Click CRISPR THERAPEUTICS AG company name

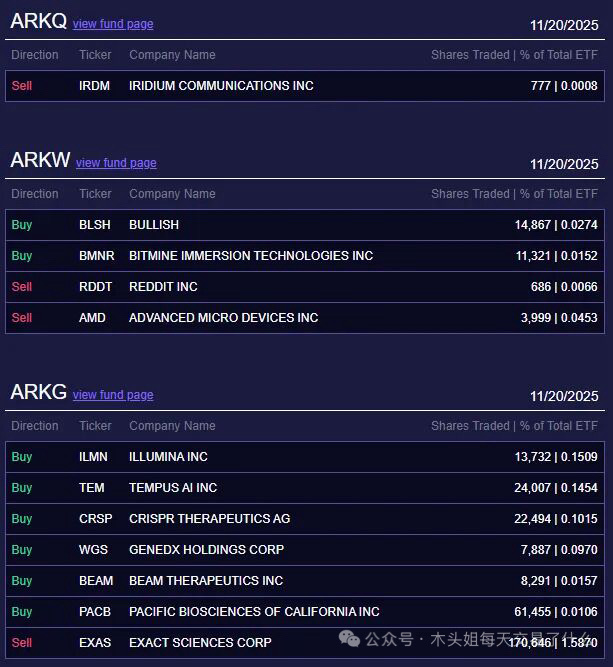pos(210,519)
